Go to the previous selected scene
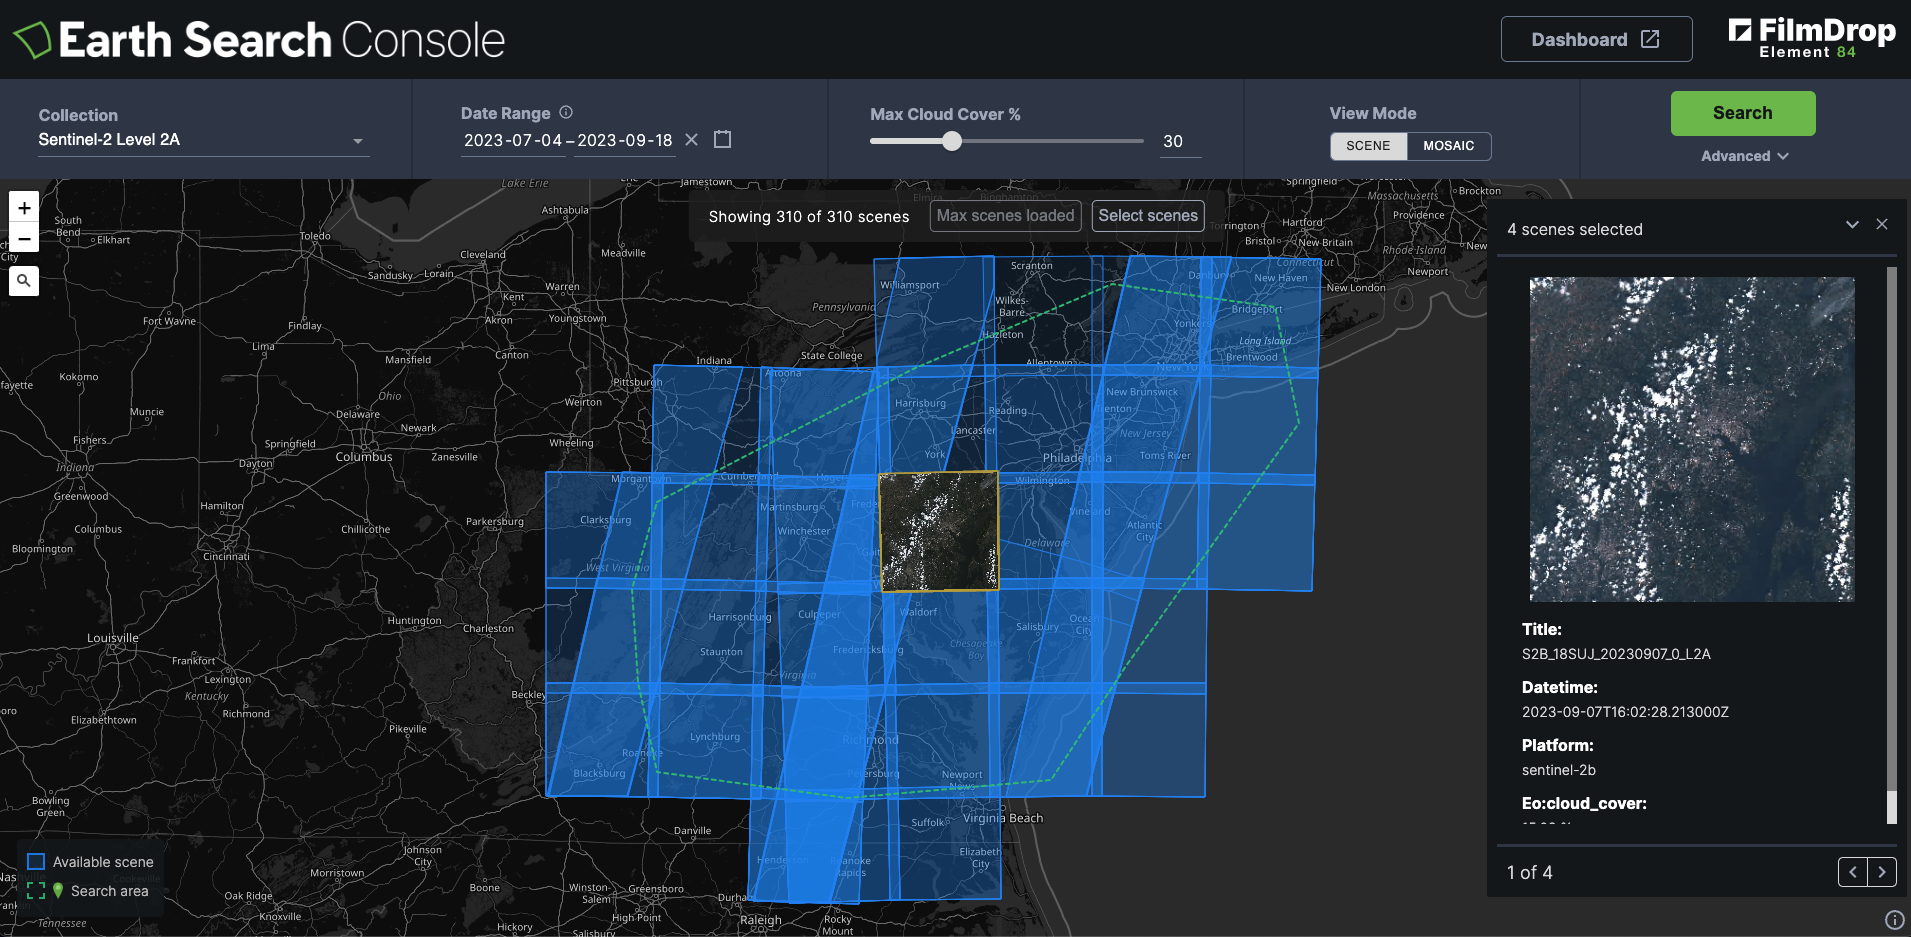This screenshot has width=1911, height=937. [x=1853, y=872]
